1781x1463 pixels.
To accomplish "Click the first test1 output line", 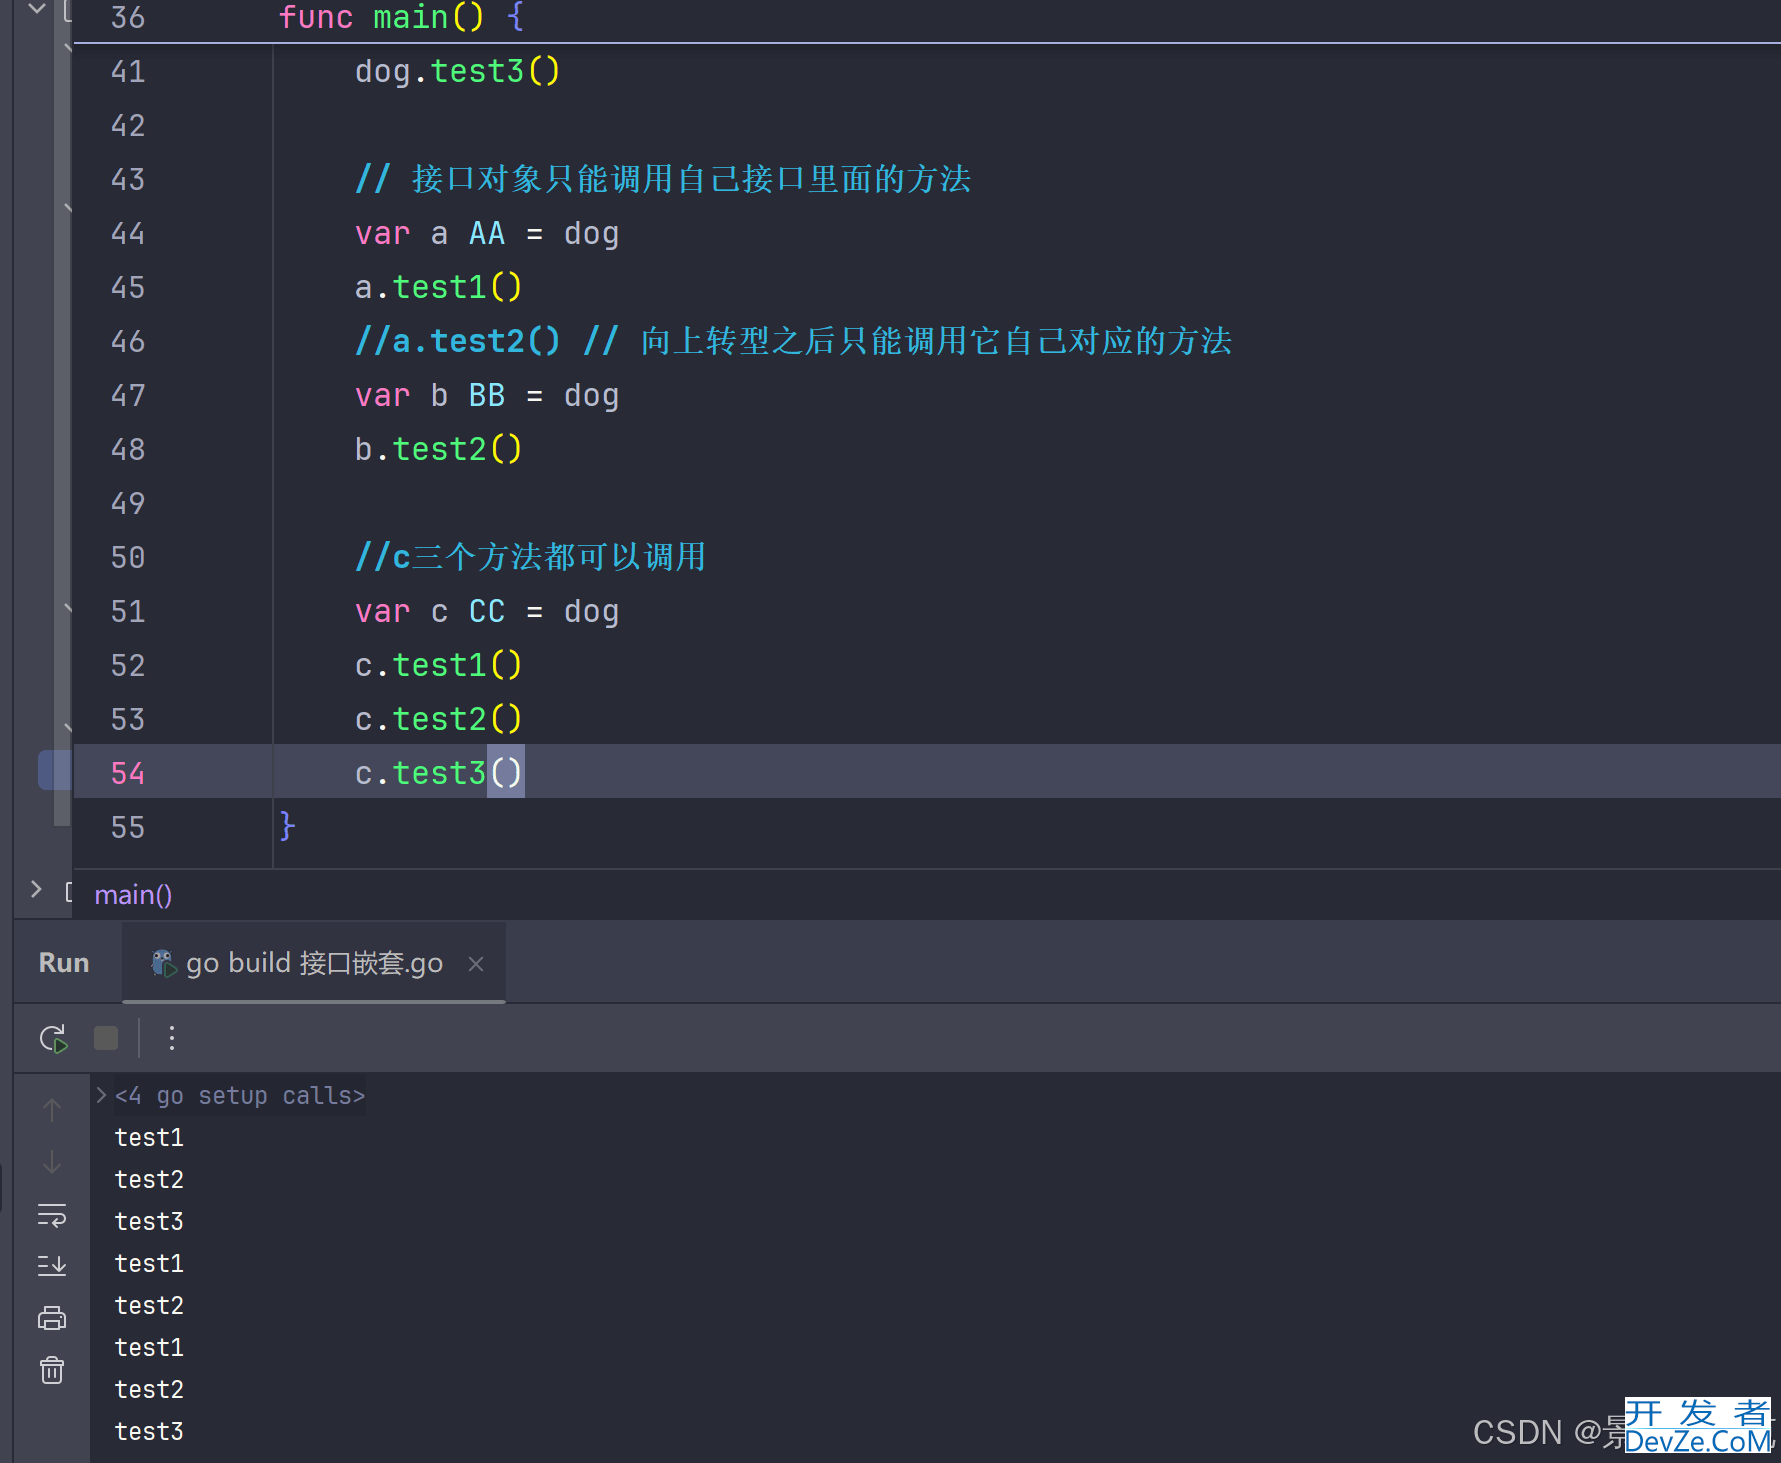I will [149, 1138].
